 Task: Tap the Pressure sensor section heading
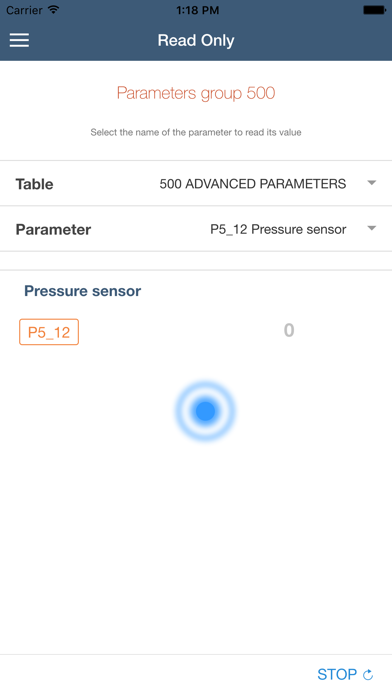tap(83, 291)
